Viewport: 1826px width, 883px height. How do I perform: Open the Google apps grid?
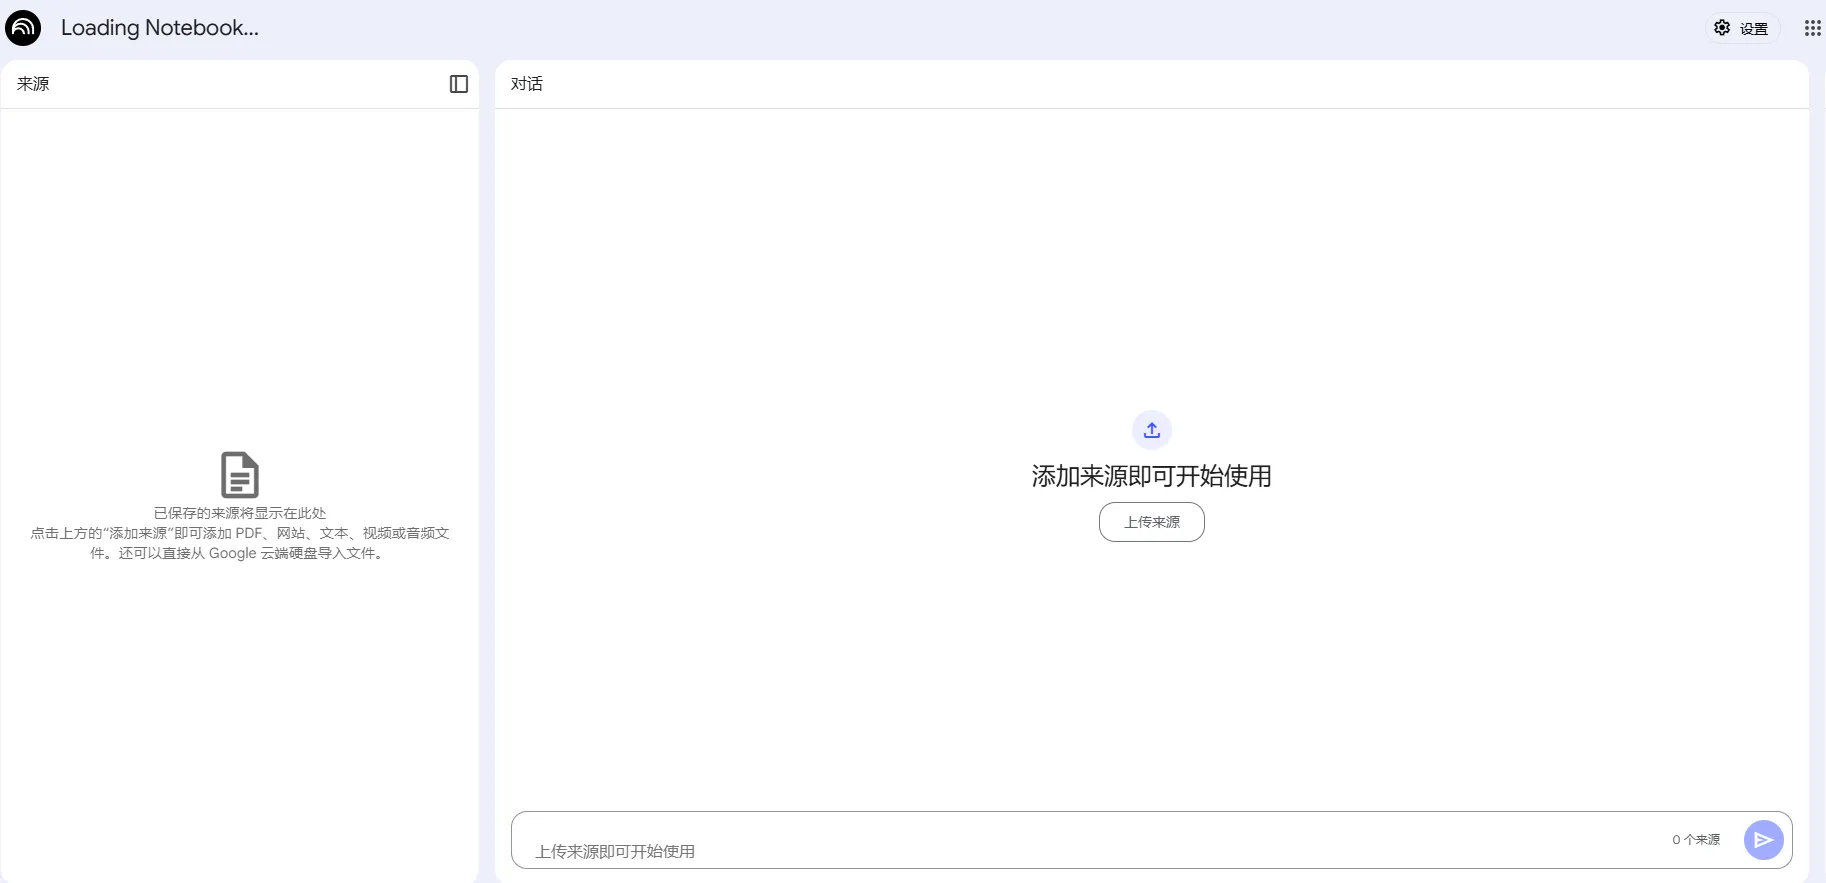[1812, 28]
